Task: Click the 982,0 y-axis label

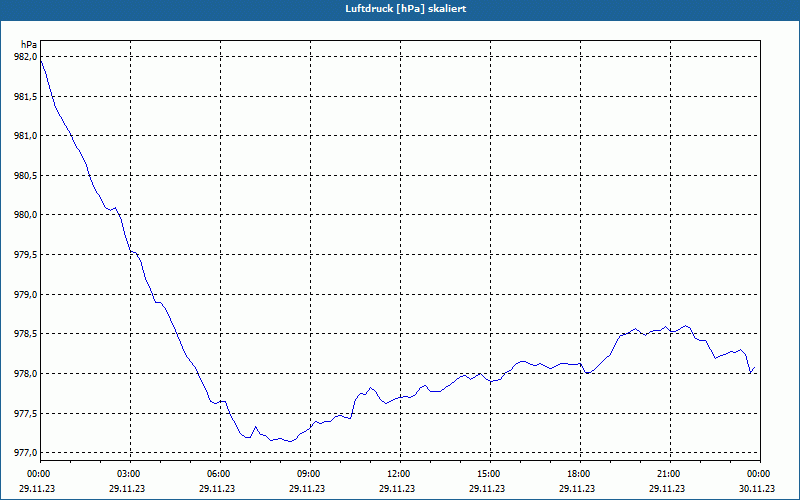Action: coord(25,57)
